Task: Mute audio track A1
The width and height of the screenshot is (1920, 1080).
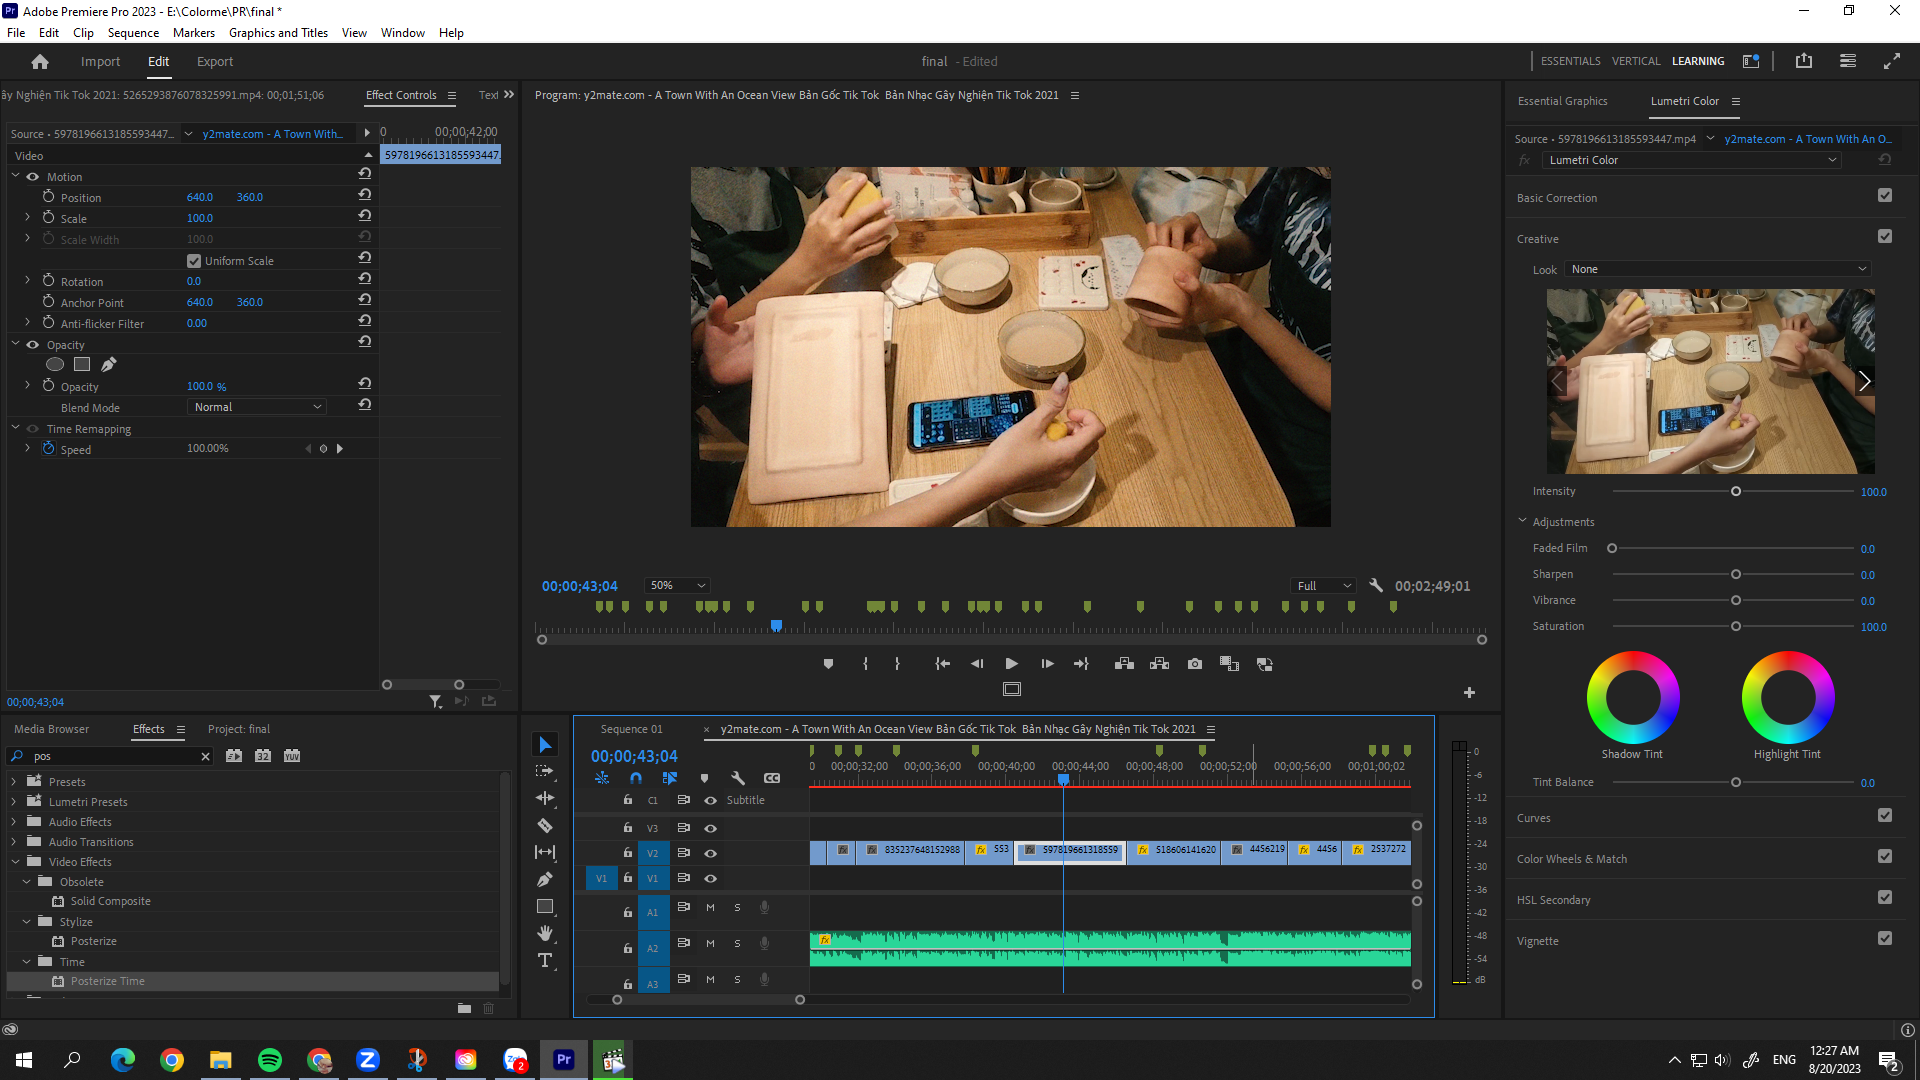Action: coord(710,908)
